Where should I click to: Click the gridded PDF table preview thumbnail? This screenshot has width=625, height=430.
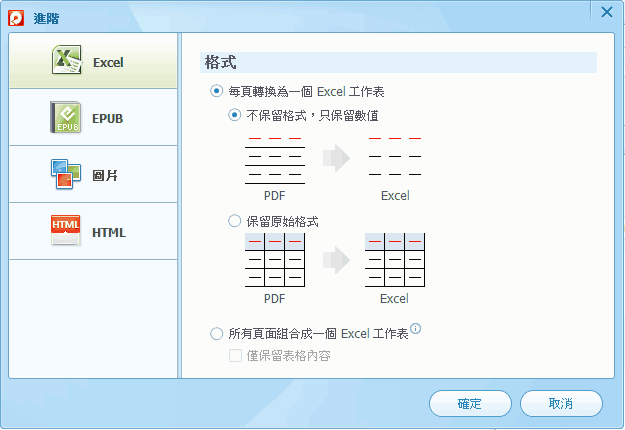[275, 260]
